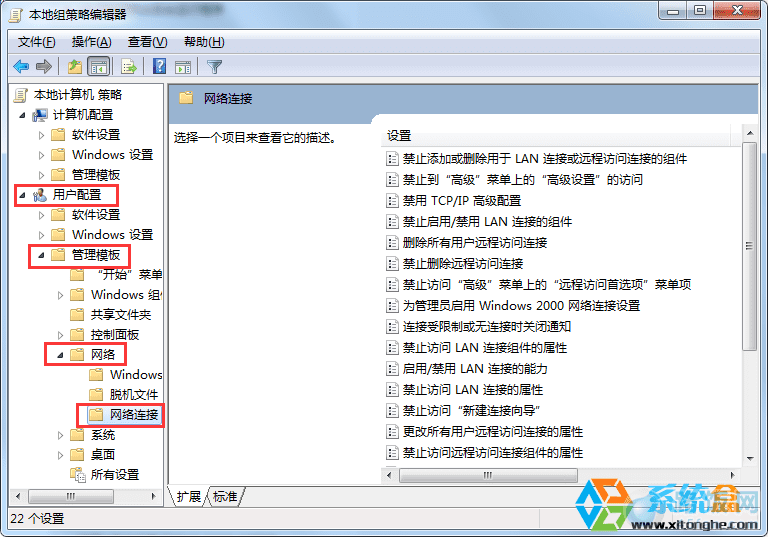Screen dimensions: 768x537
Task: Select 禁止启用/禁用 LAN 连接的组件
Action: pos(487,222)
